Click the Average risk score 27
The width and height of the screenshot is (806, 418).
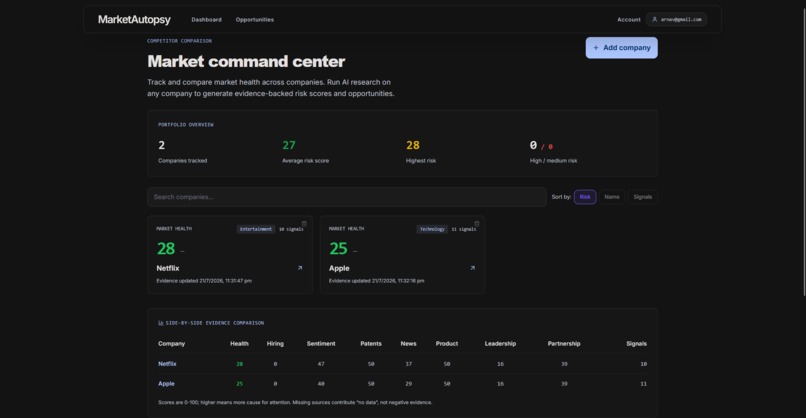click(289, 146)
